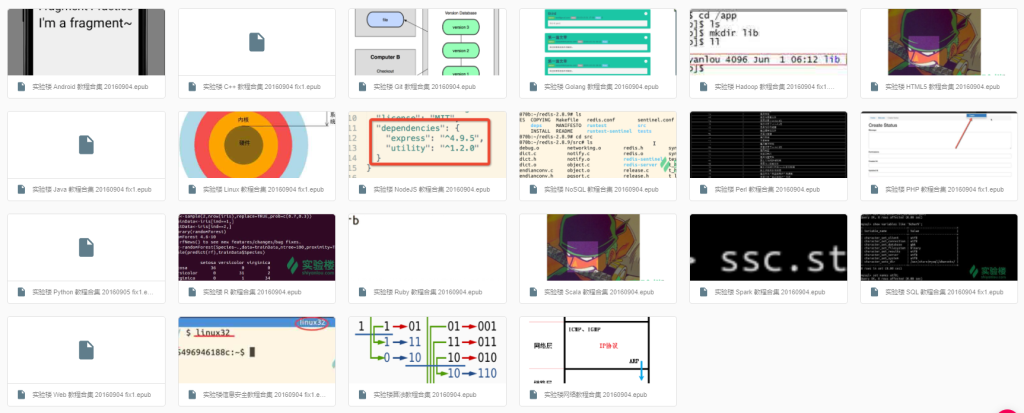Open the 网络层 IP协议 diagram thumbnail
This screenshot has width=1024, height=413.
(x=598, y=350)
